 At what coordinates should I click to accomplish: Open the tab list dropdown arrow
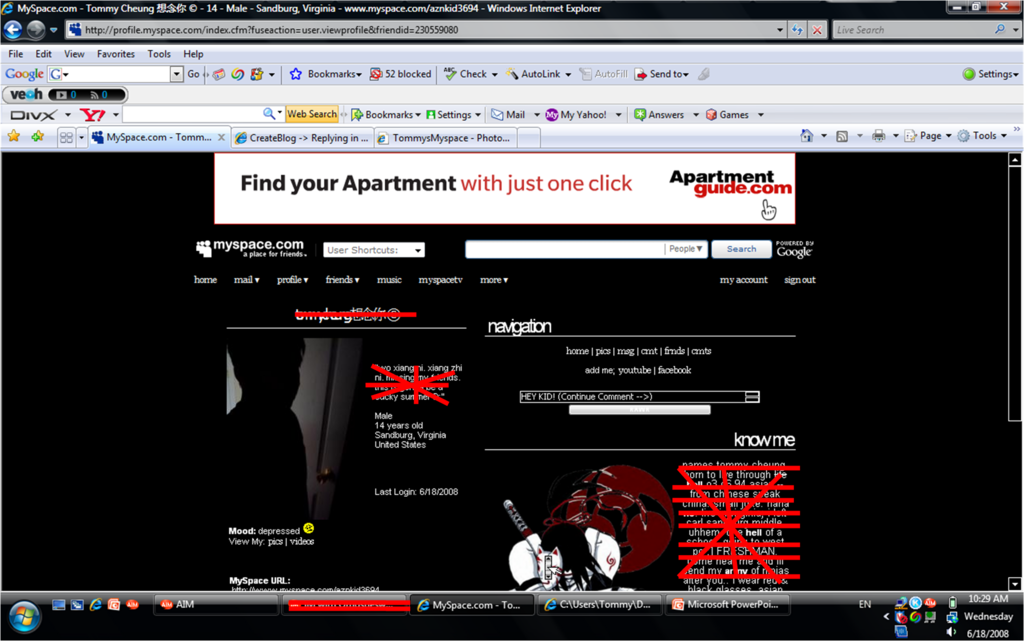[x=82, y=137]
